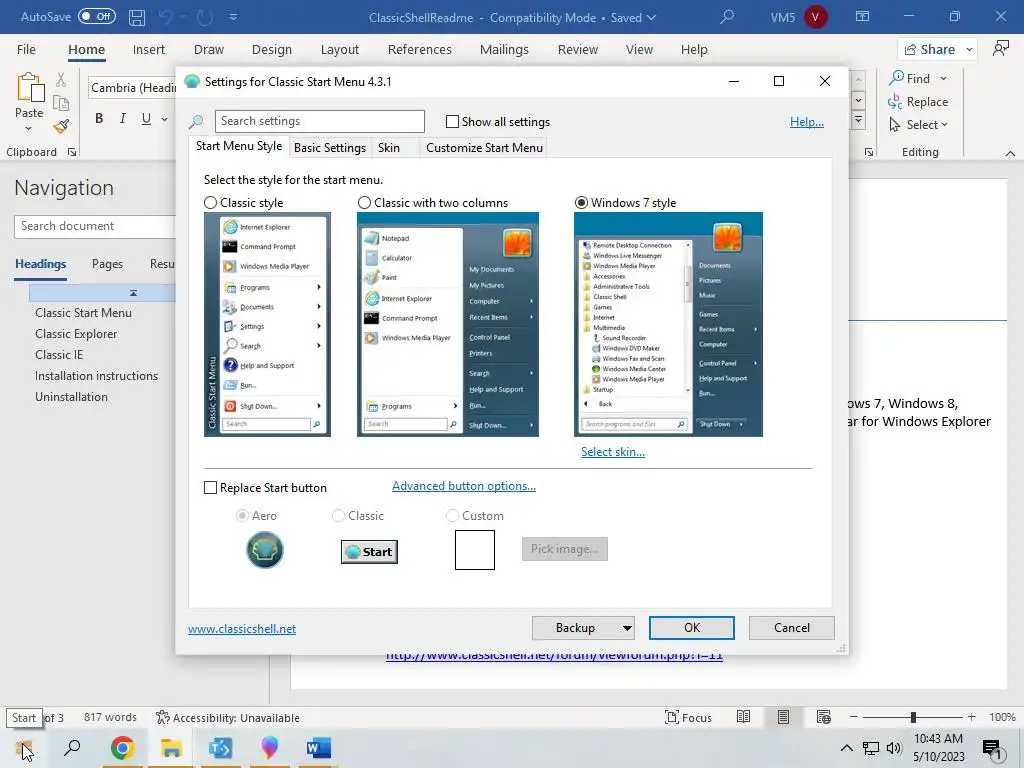
Task: Toggle Bold formatting in Word ribbon
Action: (99, 118)
